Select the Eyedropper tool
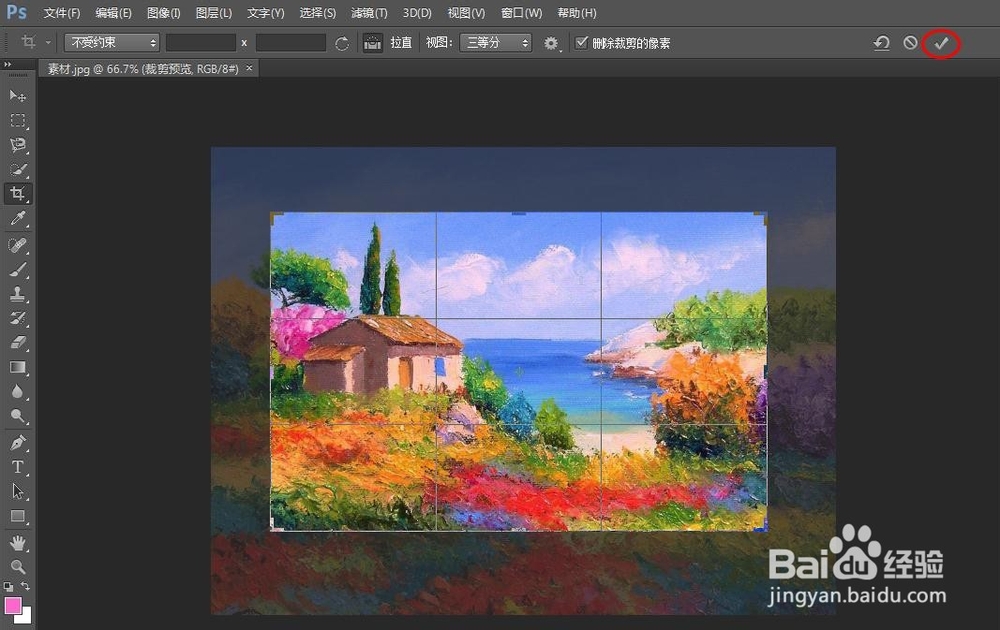The width and height of the screenshot is (1000, 630). coord(17,219)
